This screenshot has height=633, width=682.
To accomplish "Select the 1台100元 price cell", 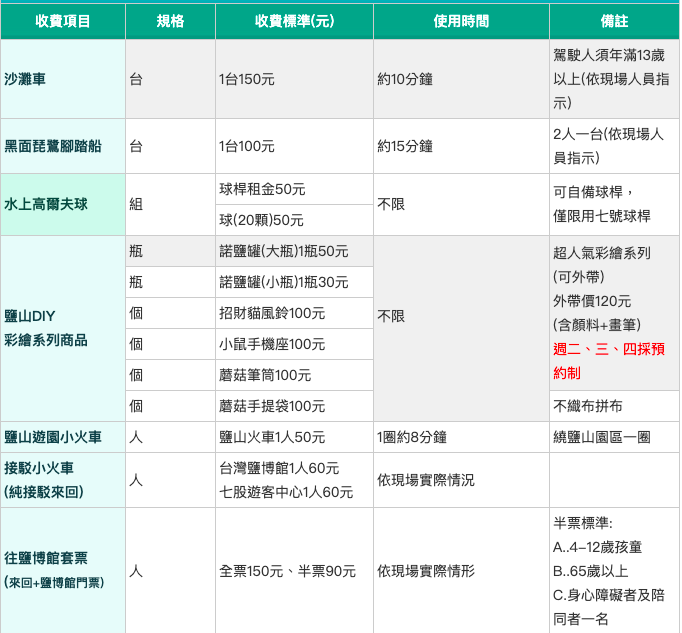I will [294, 146].
